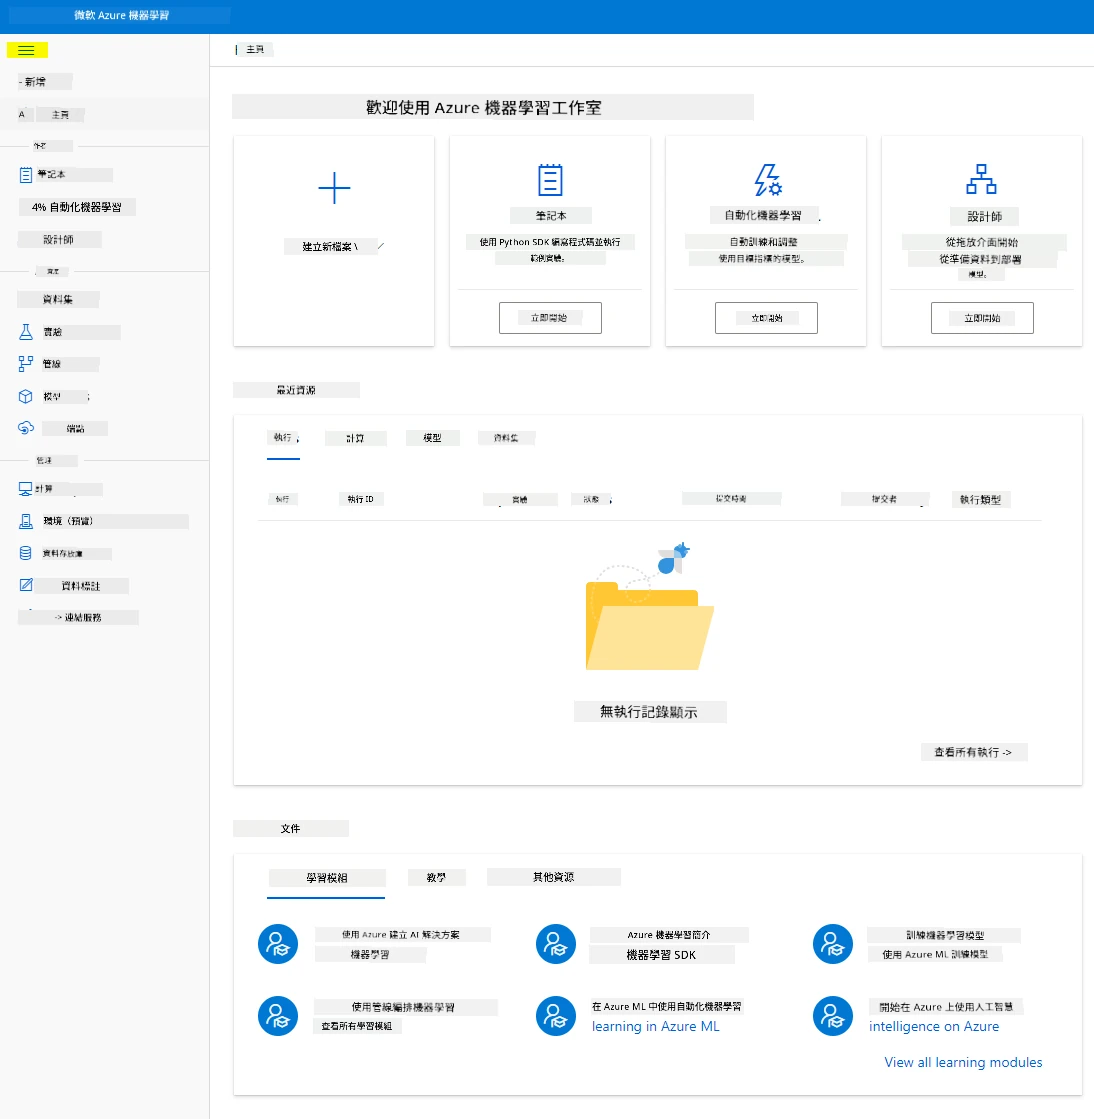Open the pipelines icon in sidebar
Viewport: 1094px width, 1119px height.
coord(26,364)
